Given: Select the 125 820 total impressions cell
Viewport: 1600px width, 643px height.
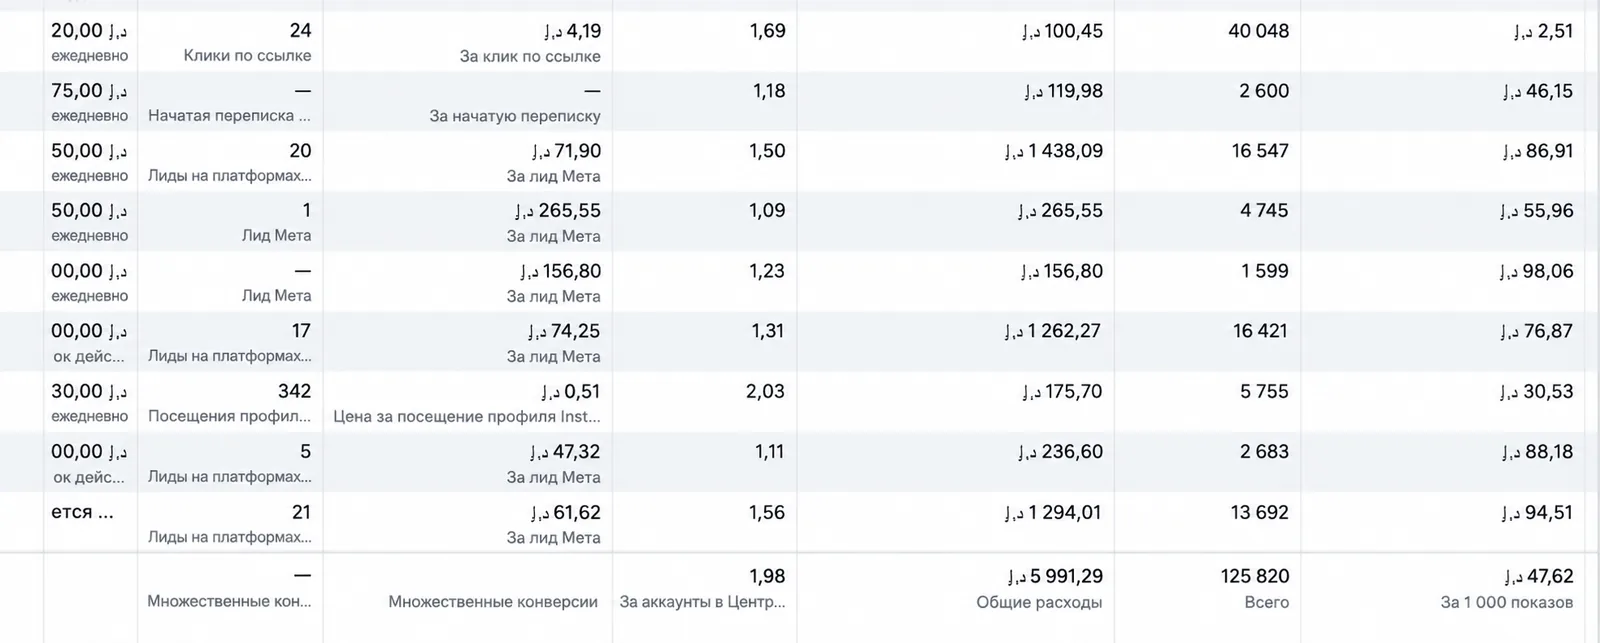Looking at the screenshot, I should tap(1255, 576).
